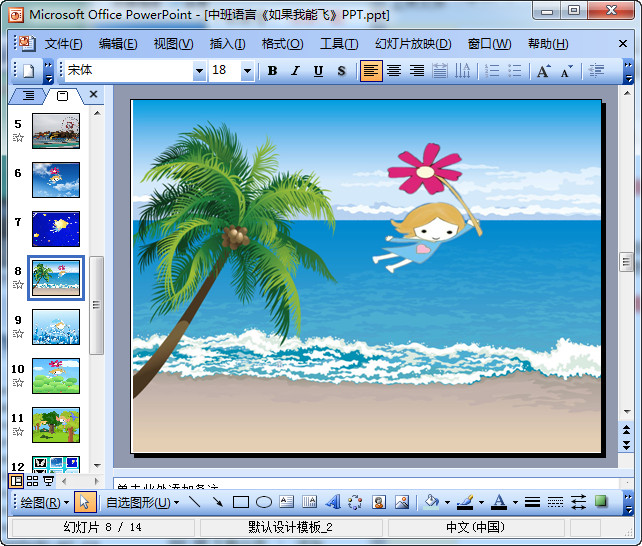This screenshot has height=546, width=642.
Task: Insert Clip Art
Action: click(x=379, y=502)
